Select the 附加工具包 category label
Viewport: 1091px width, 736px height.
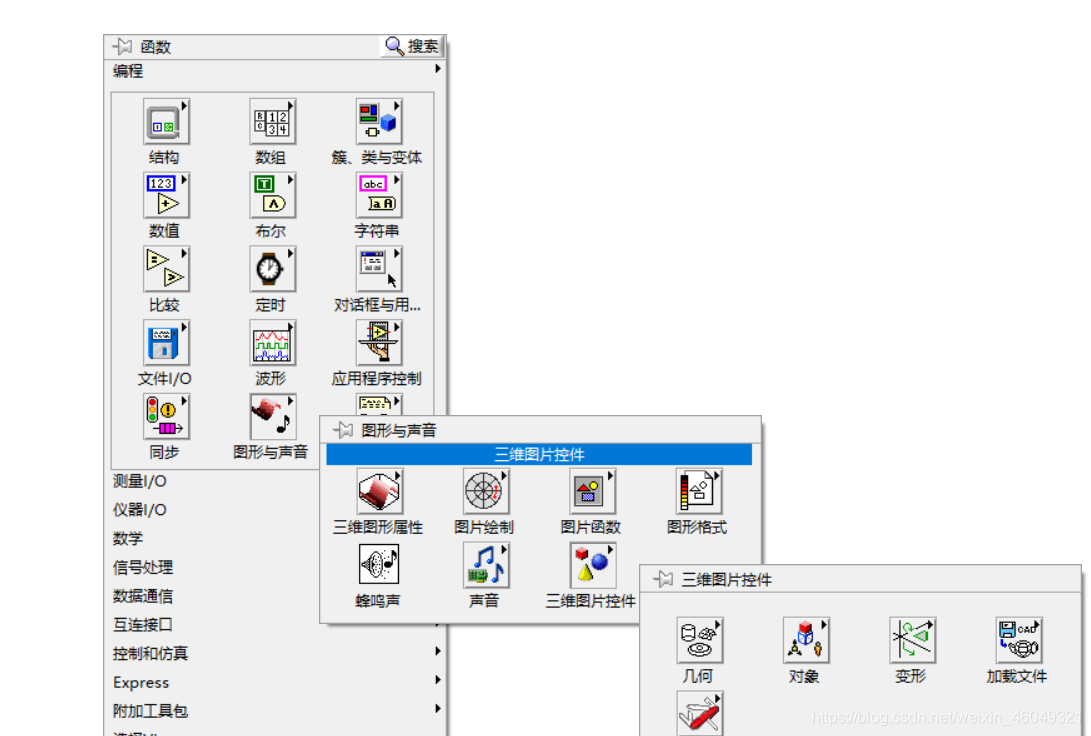pyautogui.click(x=150, y=711)
